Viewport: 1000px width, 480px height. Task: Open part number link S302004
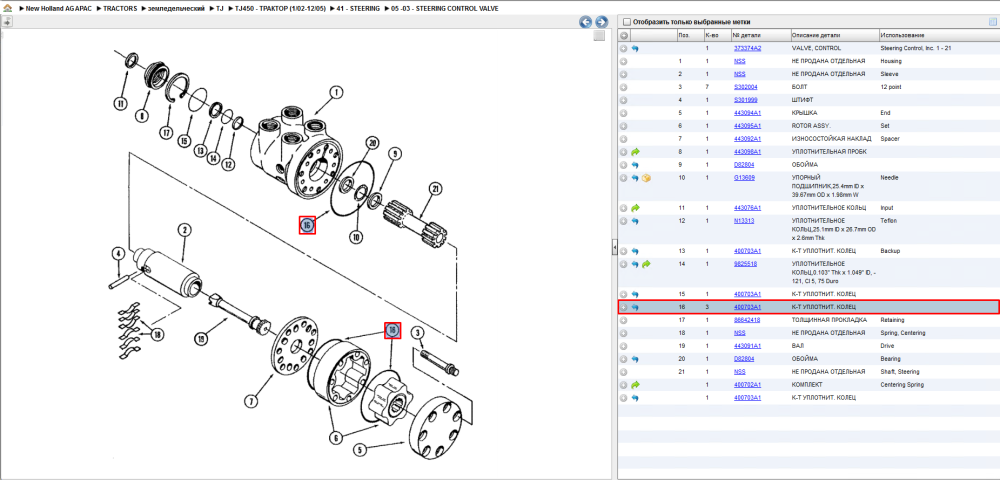[746, 87]
